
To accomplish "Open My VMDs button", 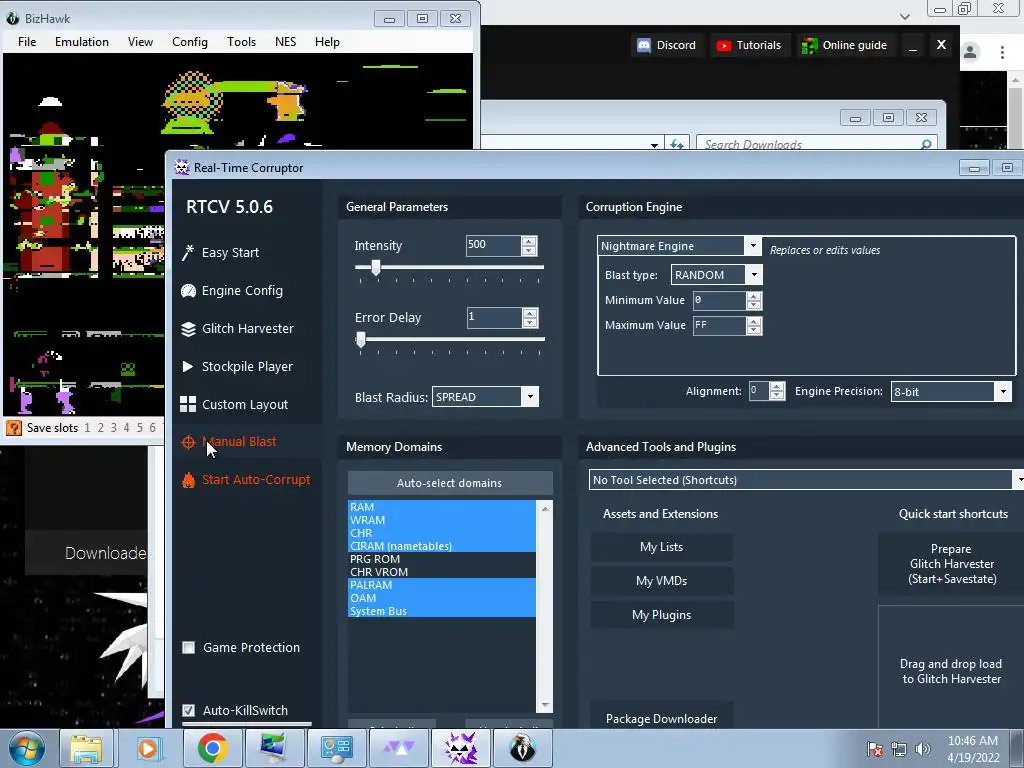I will click(x=662, y=581).
